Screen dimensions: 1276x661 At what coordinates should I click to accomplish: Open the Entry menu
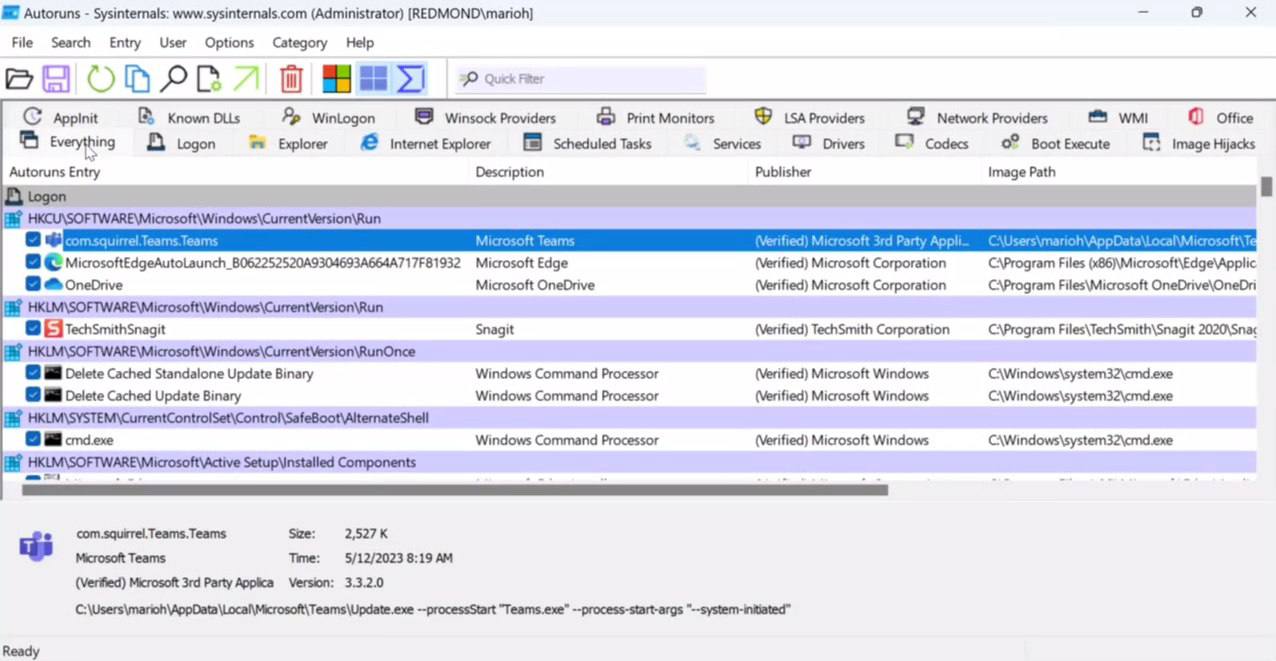[125, 42]
